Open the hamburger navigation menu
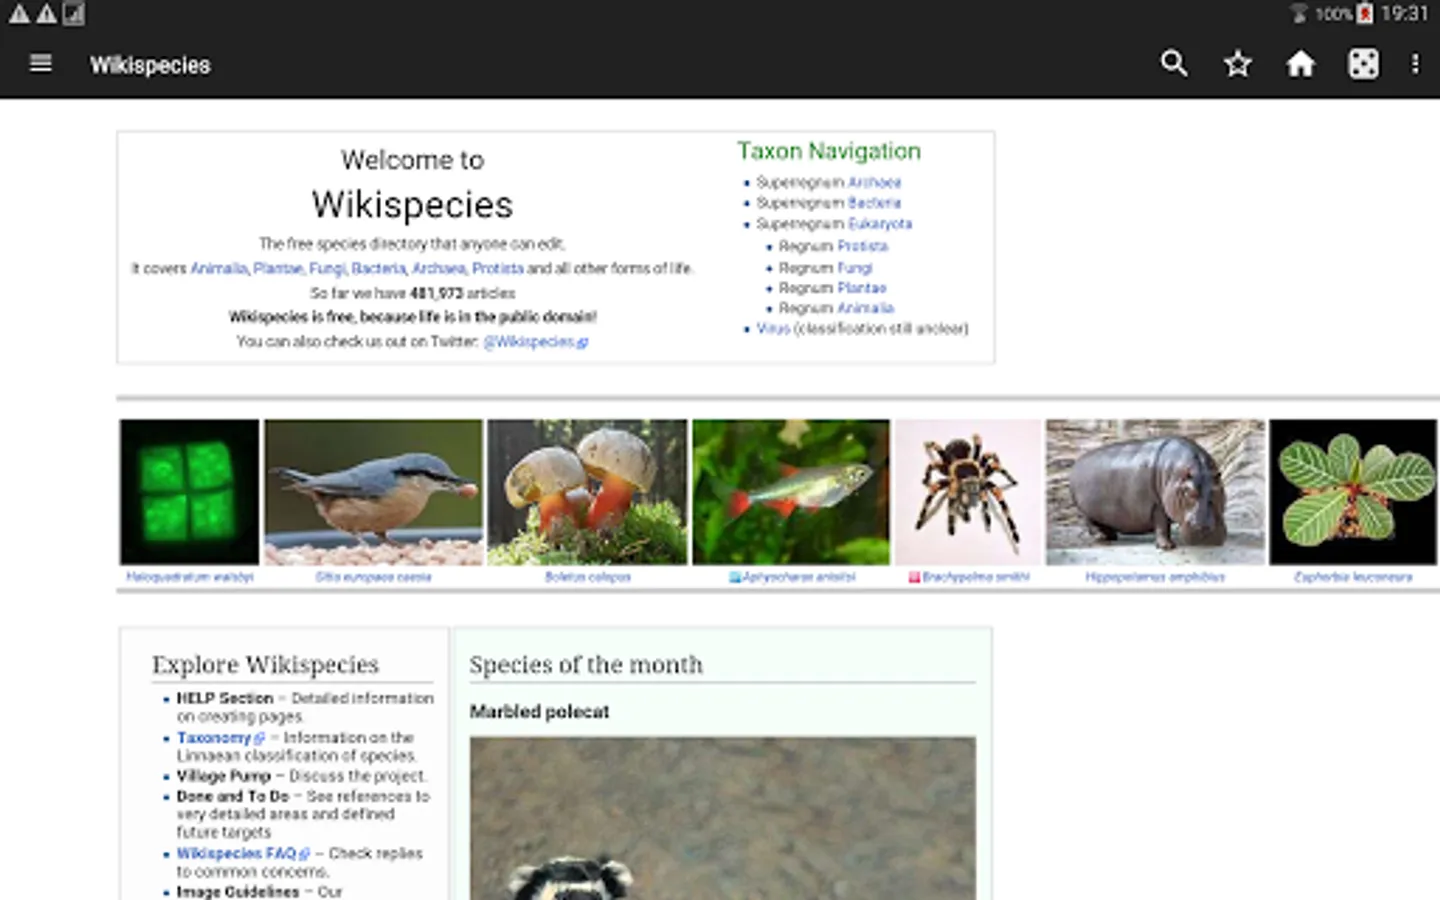1440x900 pixels. click(41, 64)
